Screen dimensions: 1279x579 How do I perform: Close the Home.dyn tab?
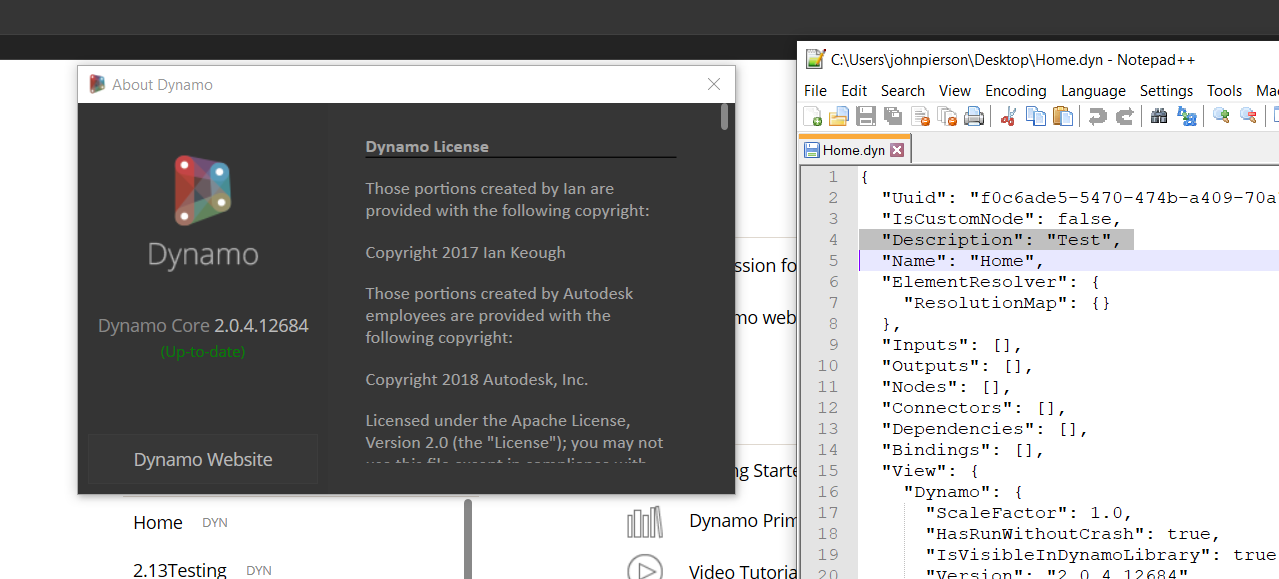tap(895, 148)
